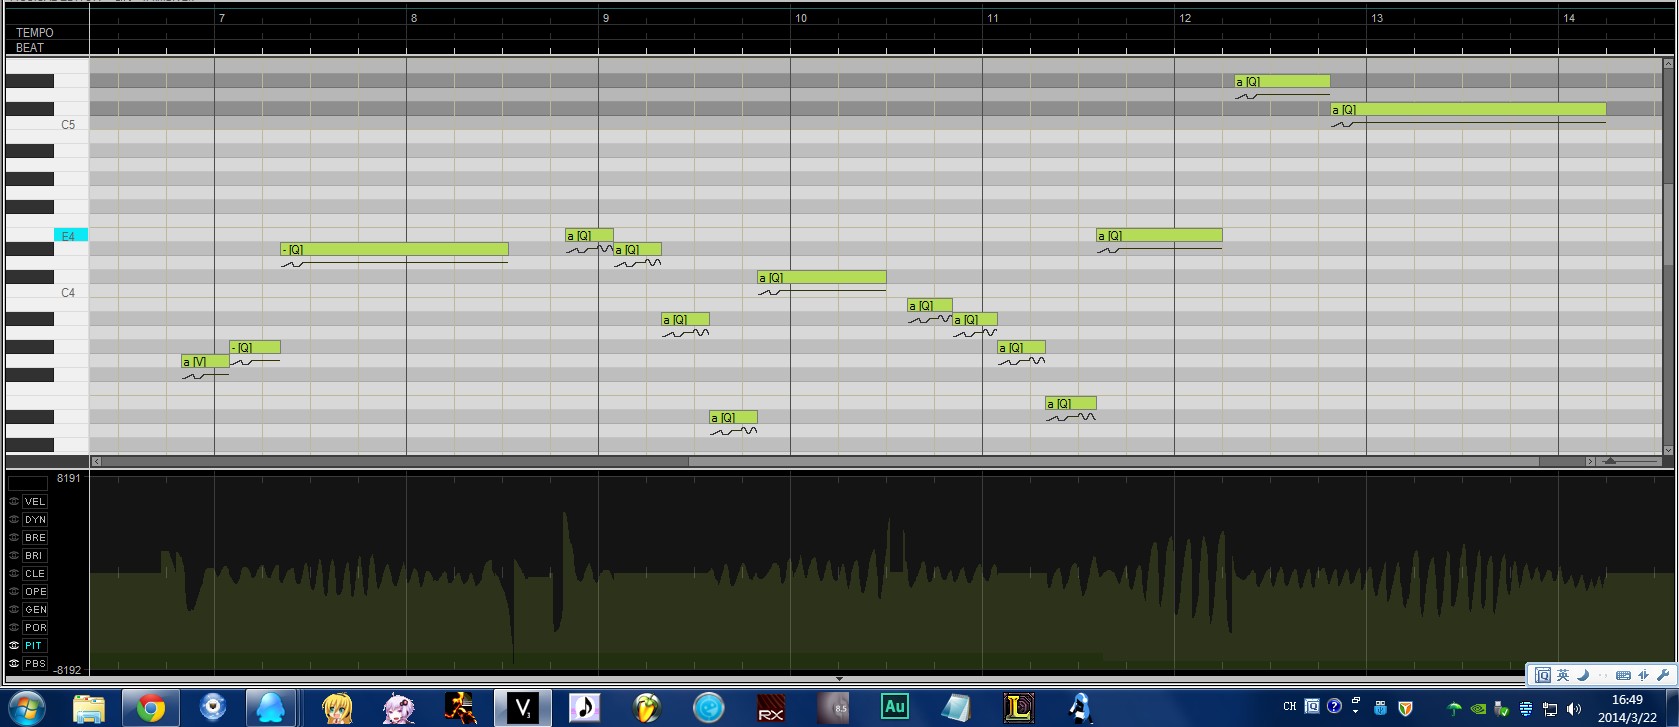The width and height of the screenshot is (1679, 727).
Task: Open the volume speaker tray icon
Action: [x=1573, y=709]
